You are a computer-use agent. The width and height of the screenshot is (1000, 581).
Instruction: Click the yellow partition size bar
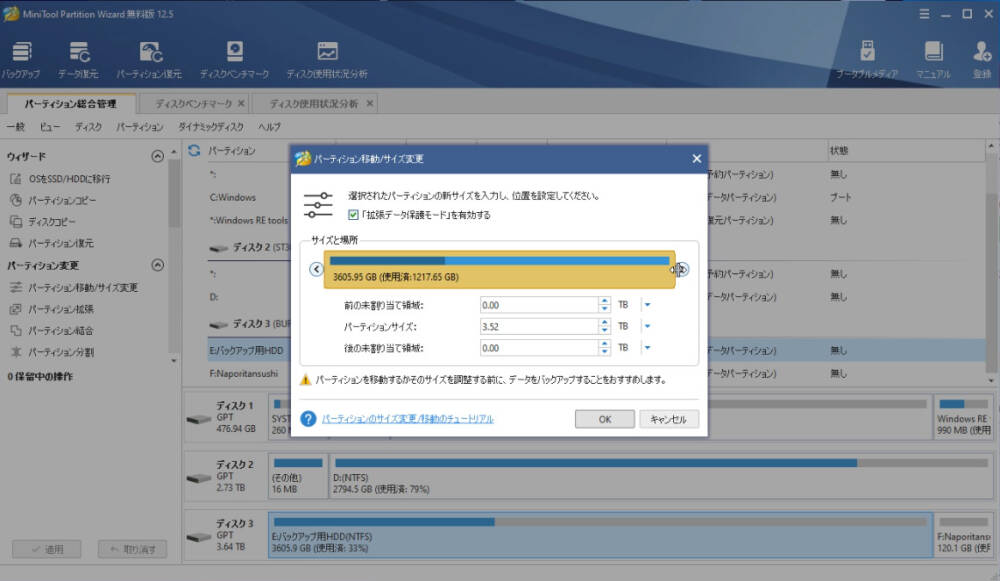click(499, 270)
